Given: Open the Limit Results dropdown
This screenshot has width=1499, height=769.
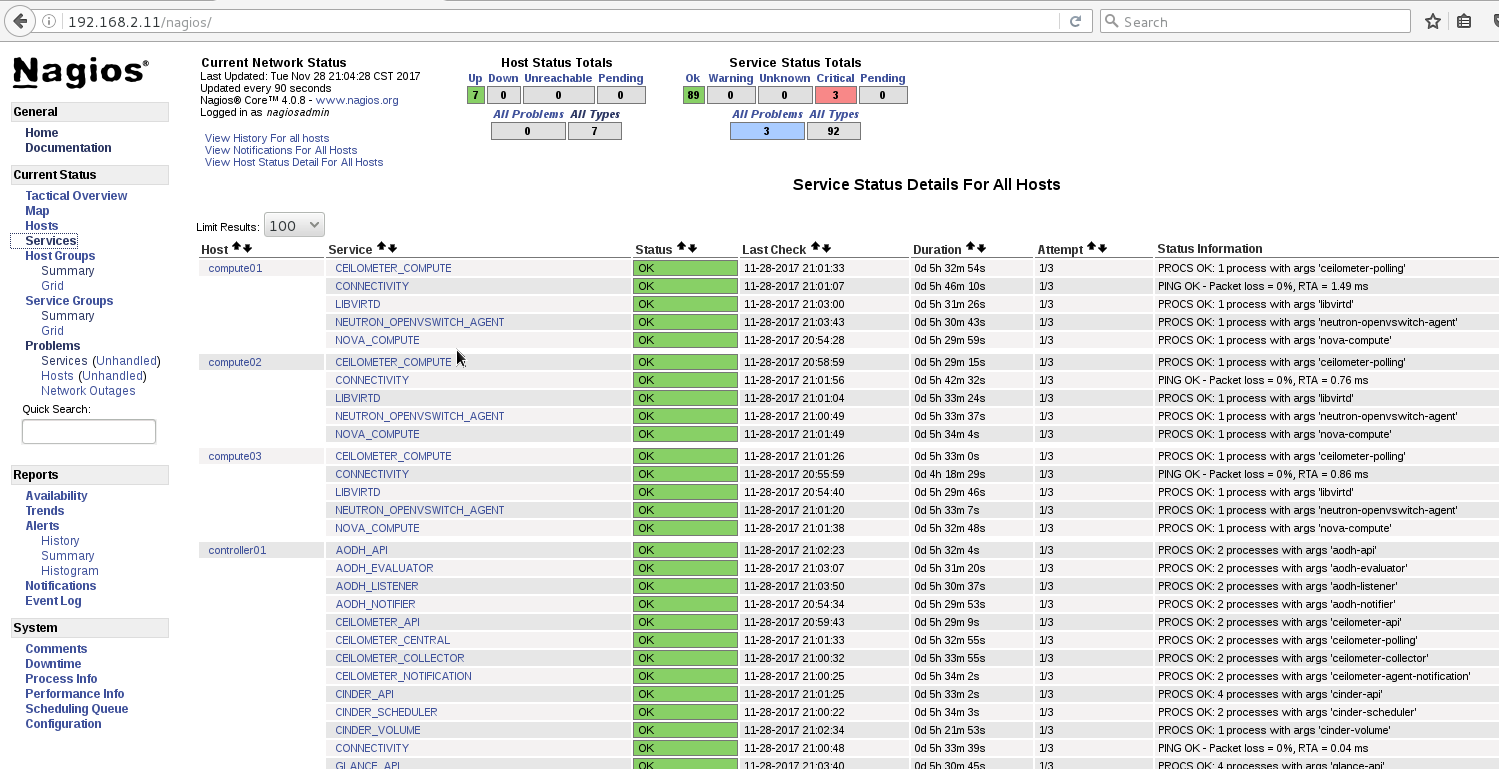Looking at the screenshot, I should pyautogui.click(x=294, y=225).
